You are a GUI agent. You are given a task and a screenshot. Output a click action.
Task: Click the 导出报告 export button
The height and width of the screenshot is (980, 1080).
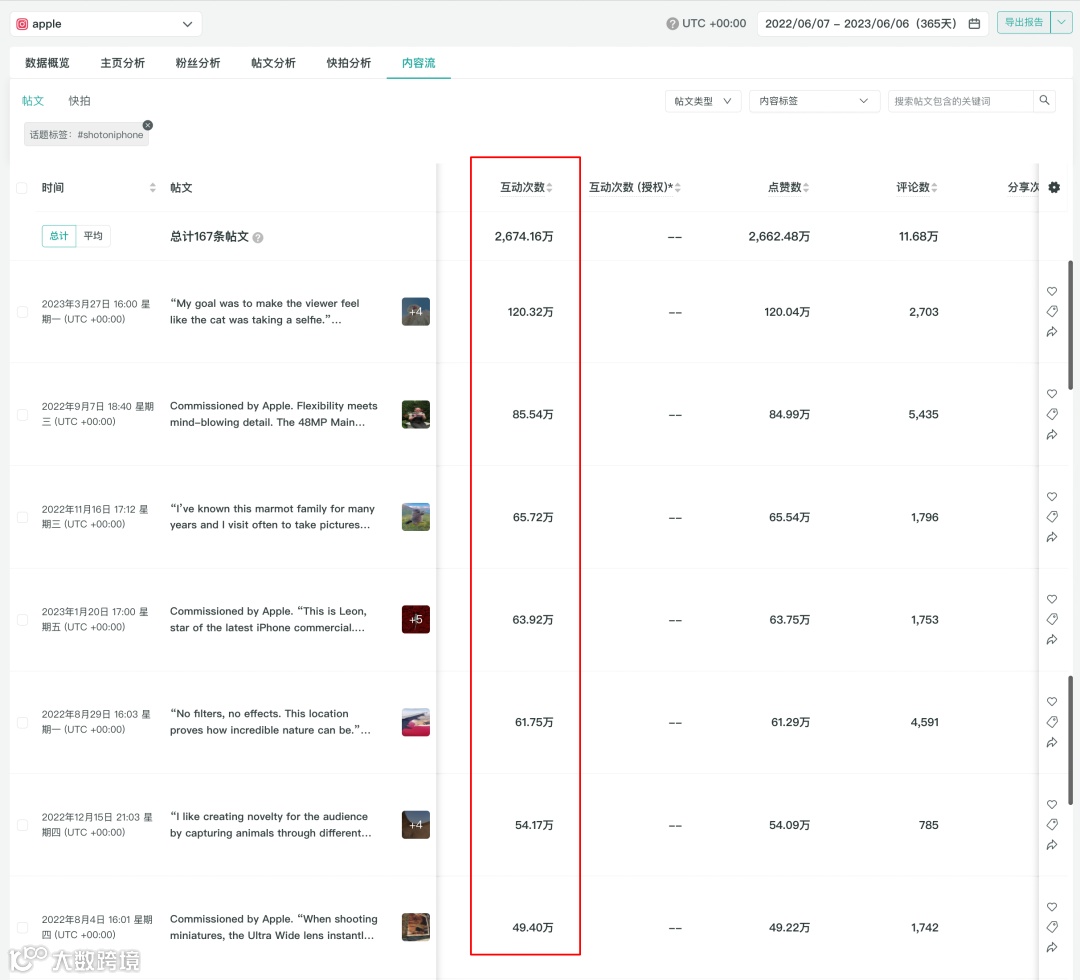point(1024,23)
